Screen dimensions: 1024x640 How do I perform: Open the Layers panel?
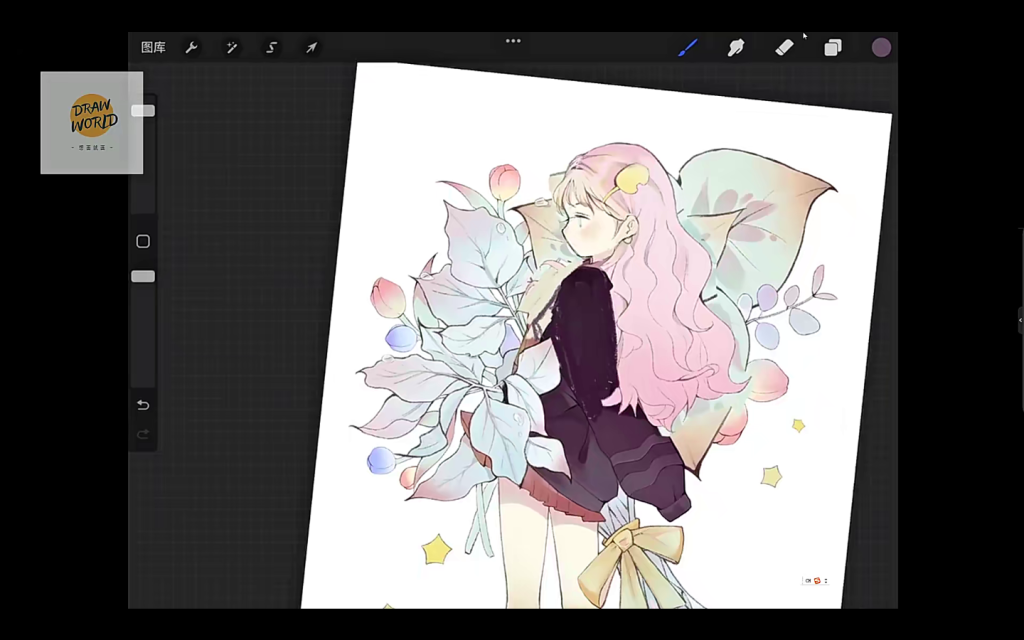pos(832,47)
